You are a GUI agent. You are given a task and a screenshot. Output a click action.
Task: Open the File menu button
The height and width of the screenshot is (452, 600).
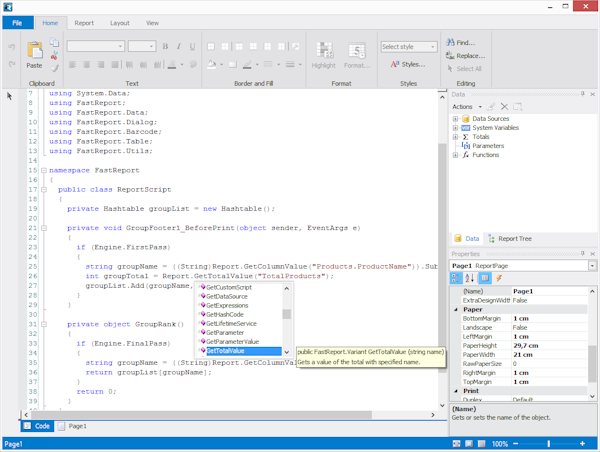coord(17,22)
